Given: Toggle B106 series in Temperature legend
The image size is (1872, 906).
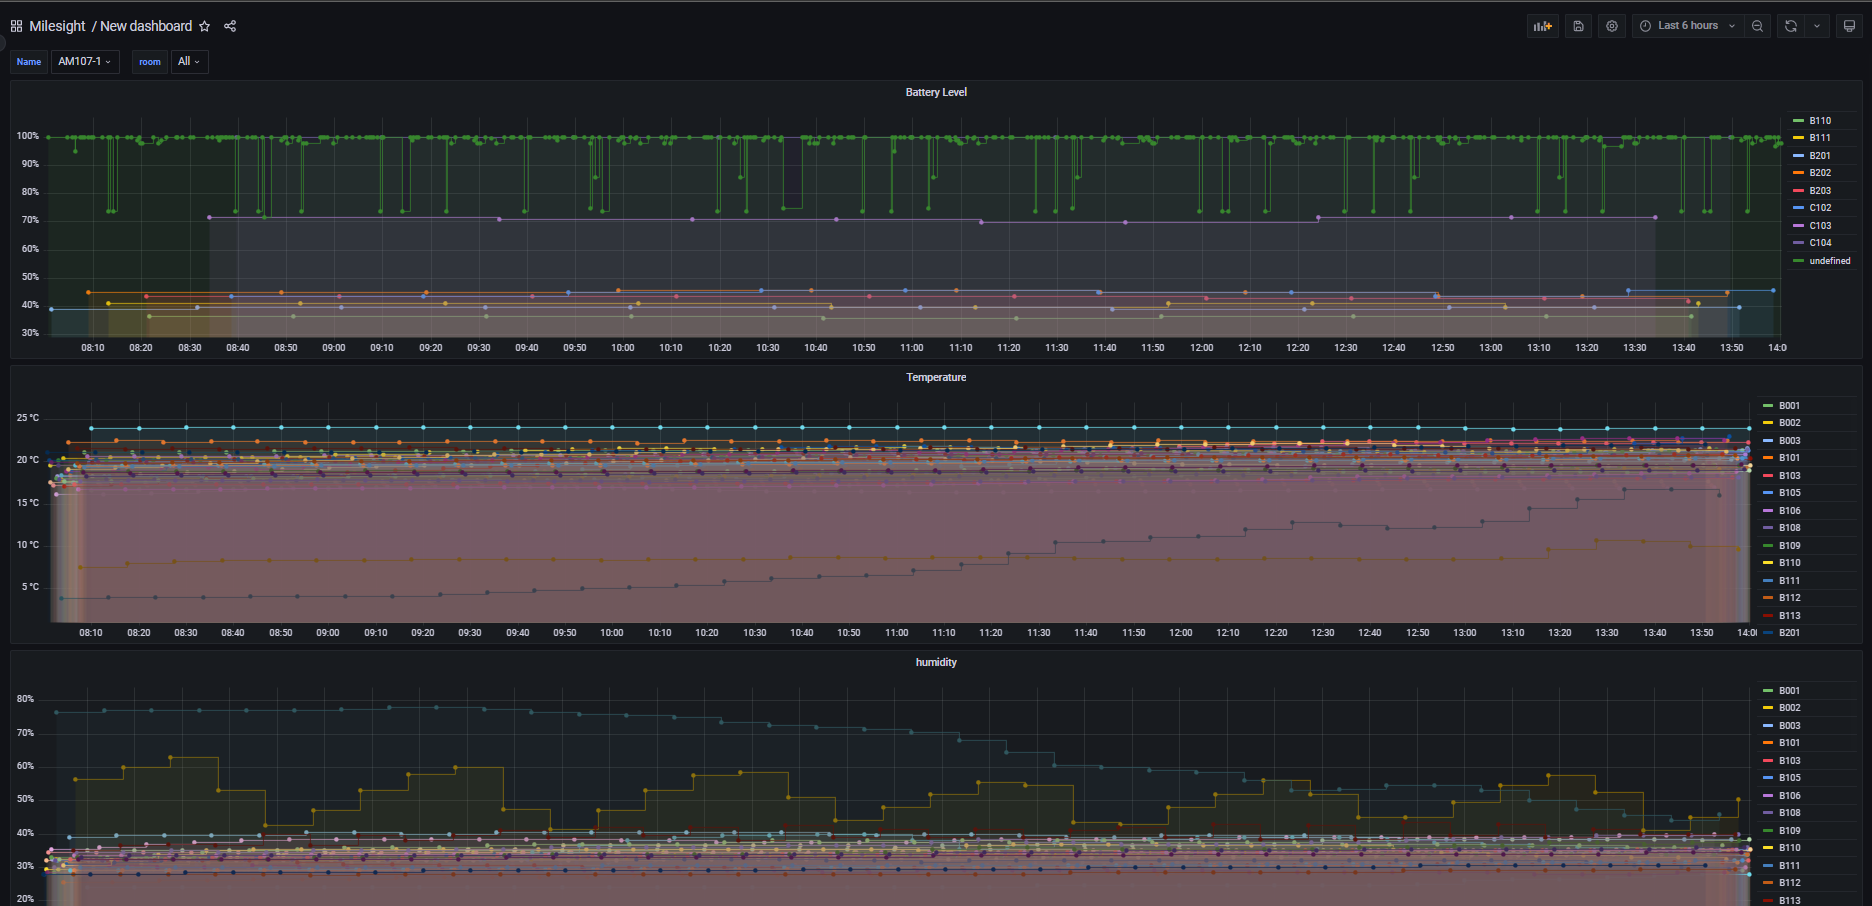Looking at the screenshot, I should (1789, 511).
